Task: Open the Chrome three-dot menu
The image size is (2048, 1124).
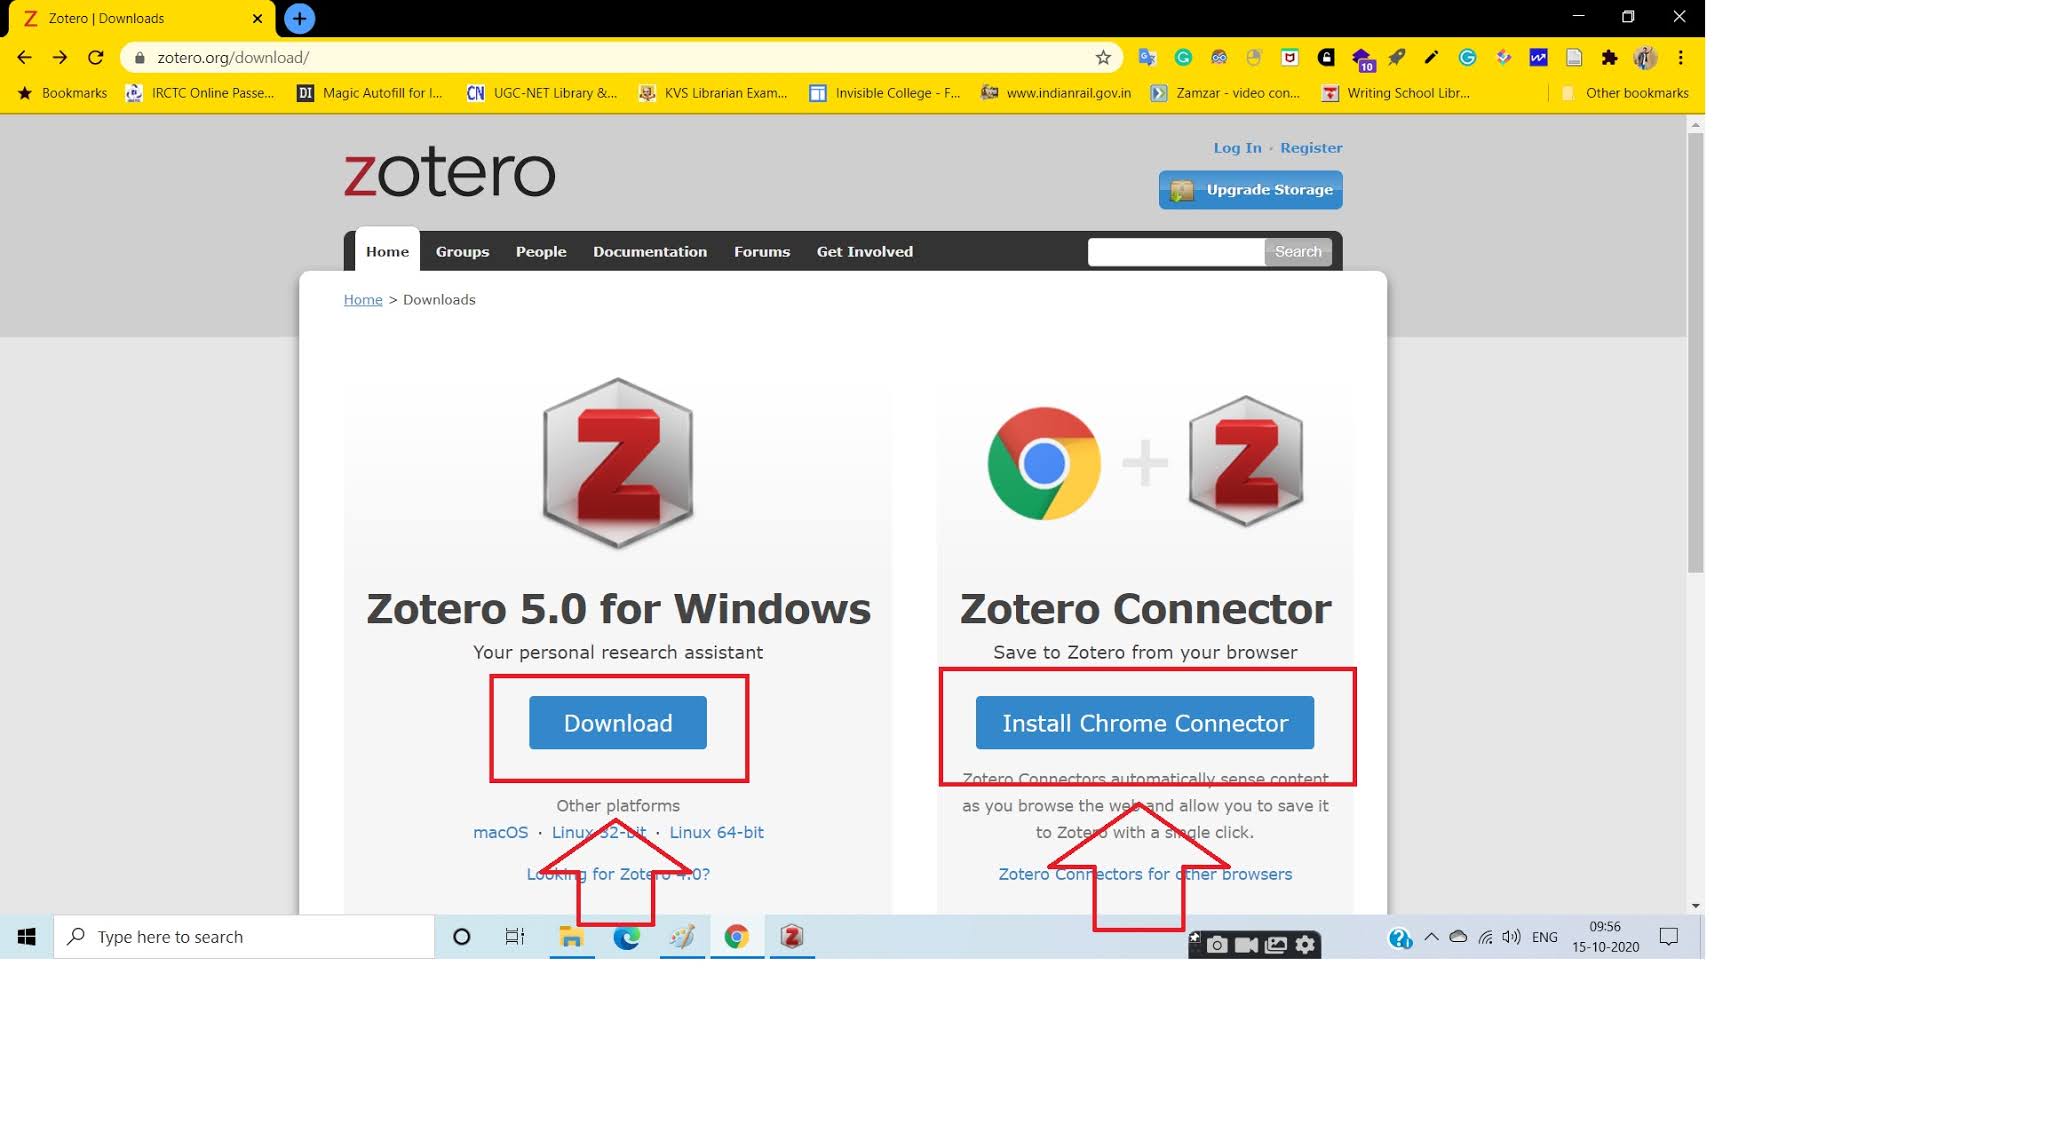Action: pos(1682,58)
